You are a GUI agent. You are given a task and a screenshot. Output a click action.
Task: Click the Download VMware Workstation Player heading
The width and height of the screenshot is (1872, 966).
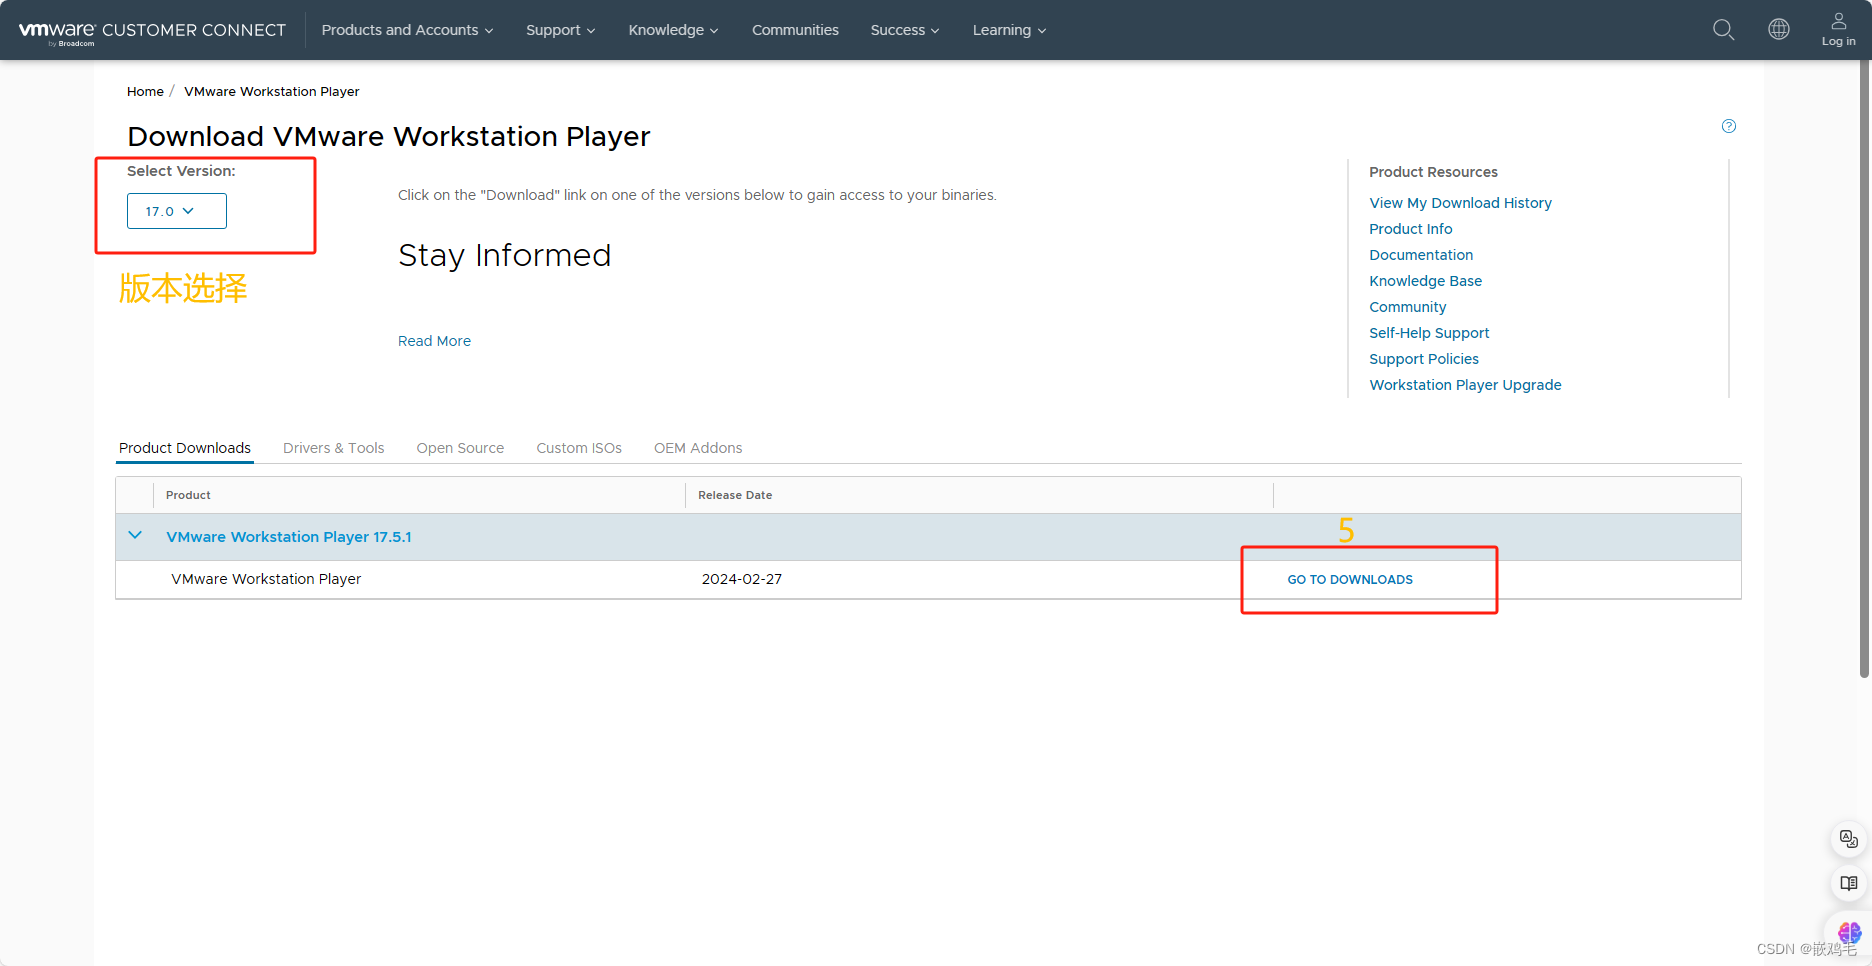(389, 136)
